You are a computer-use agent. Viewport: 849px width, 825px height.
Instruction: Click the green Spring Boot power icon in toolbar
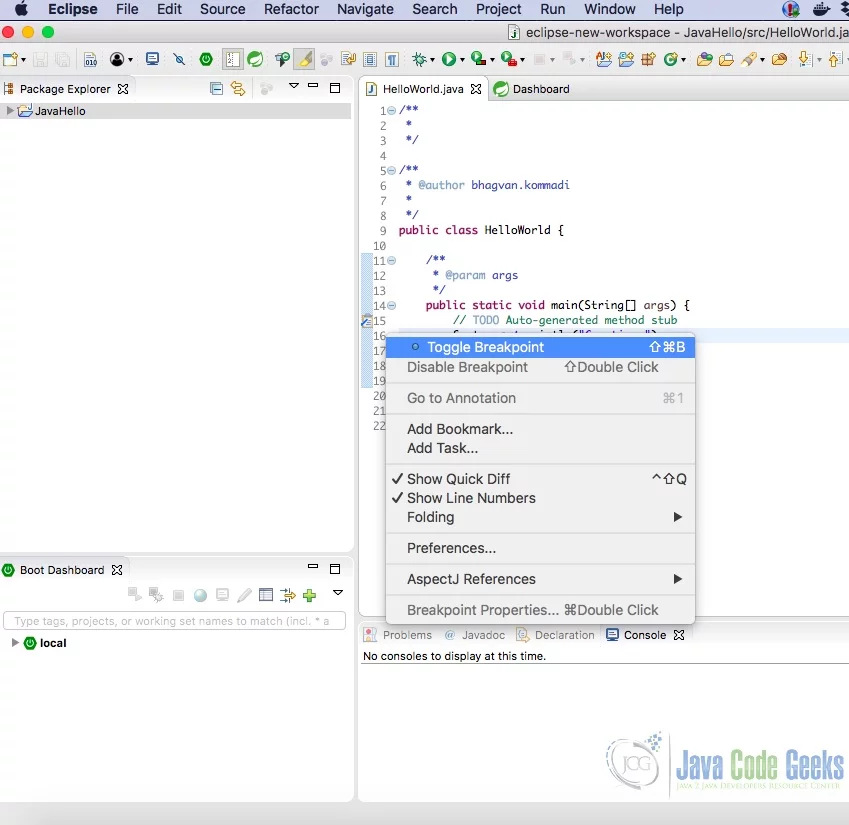pos(206,59)
